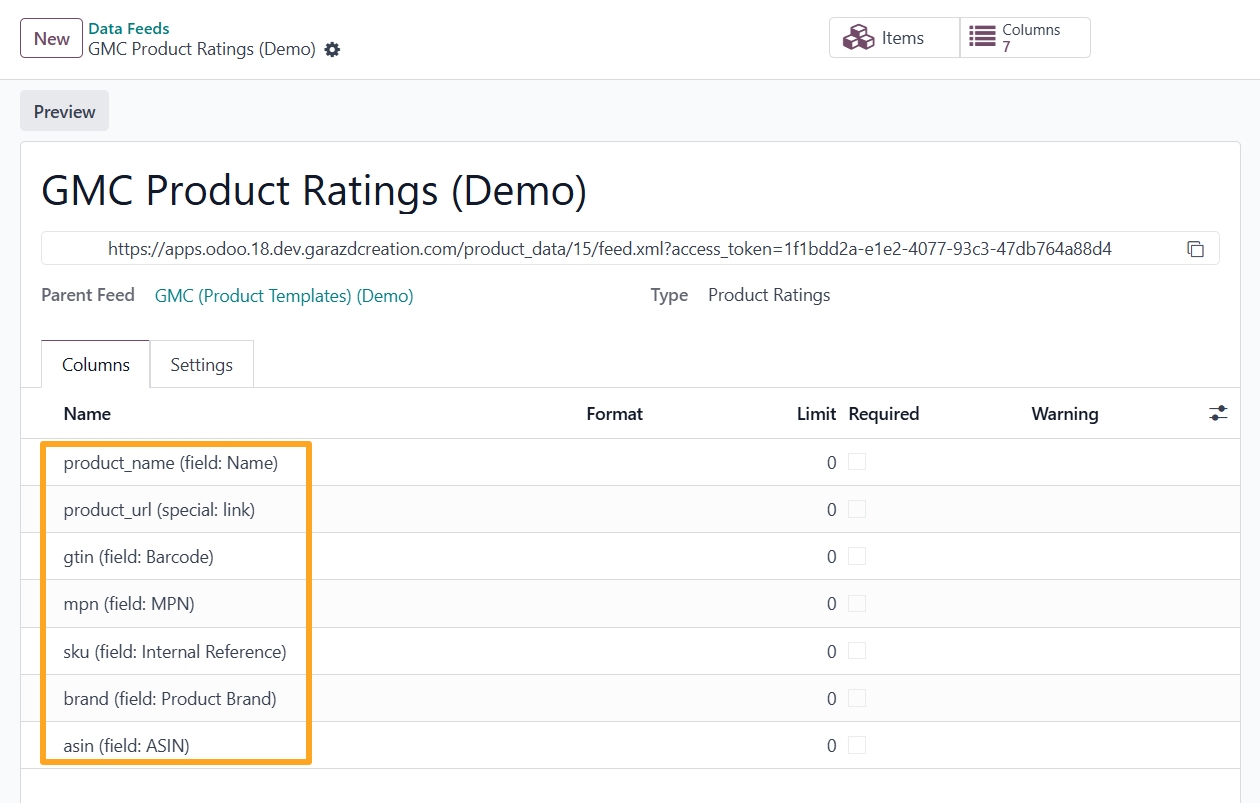Image resolution: width=1260 pixels, height=803 pixels.
Task: Check Required on the gtin (field: Barcode) row
Action: [x=857, y=556]
